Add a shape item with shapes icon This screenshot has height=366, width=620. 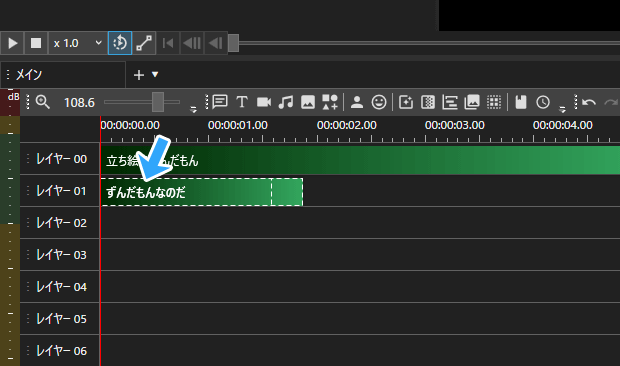(330, 102)
